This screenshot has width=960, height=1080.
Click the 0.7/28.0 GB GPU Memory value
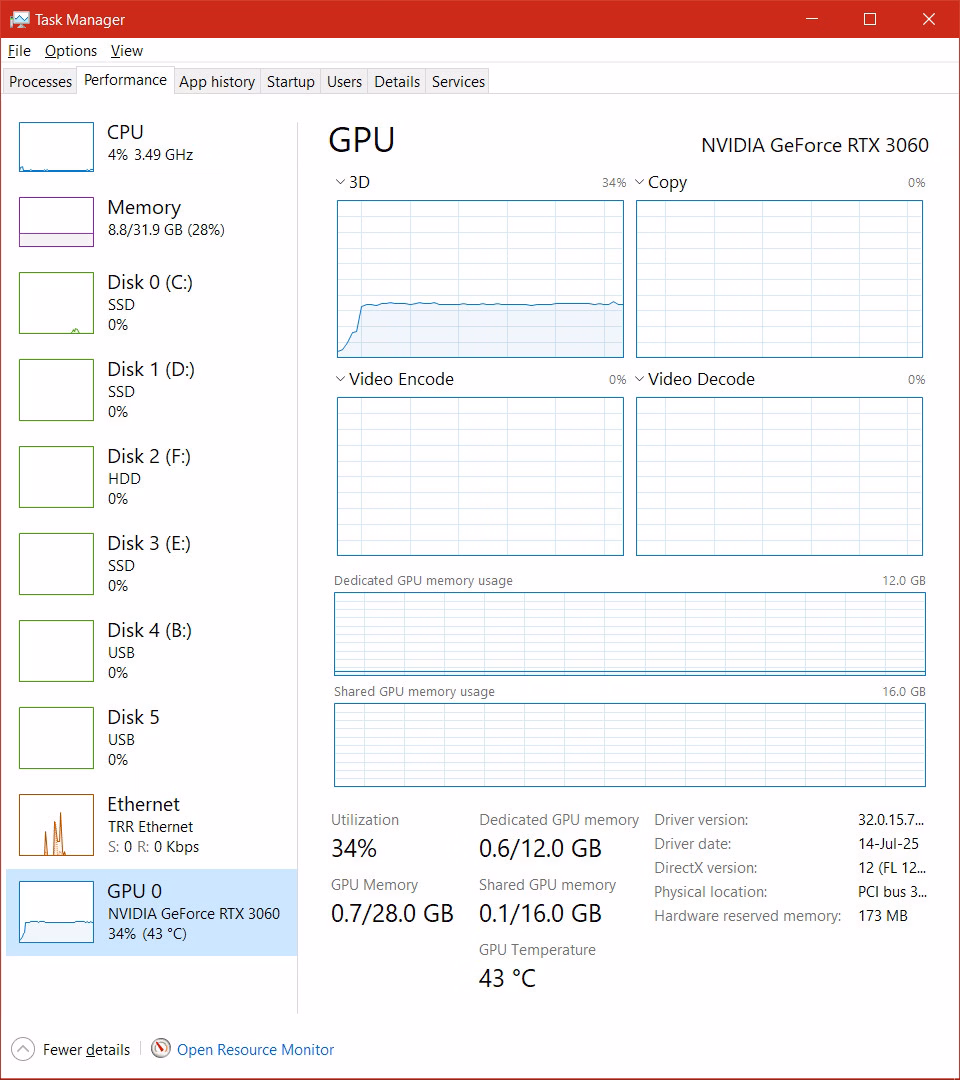pos(392,913)
